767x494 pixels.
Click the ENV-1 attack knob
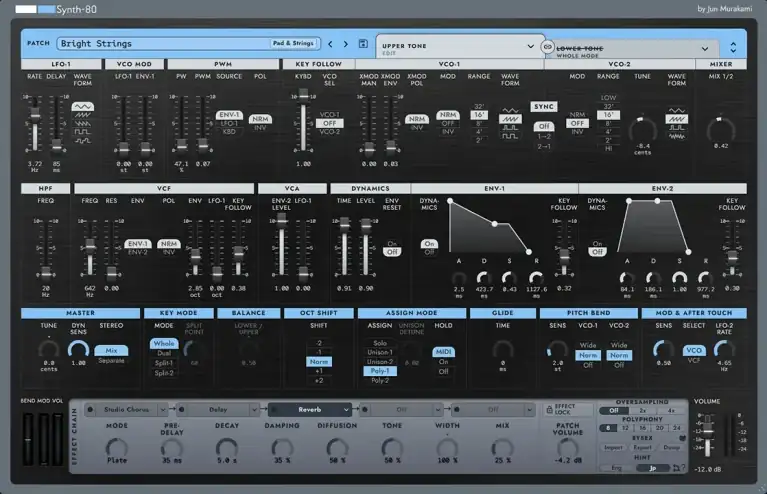[x=458, y=279]
